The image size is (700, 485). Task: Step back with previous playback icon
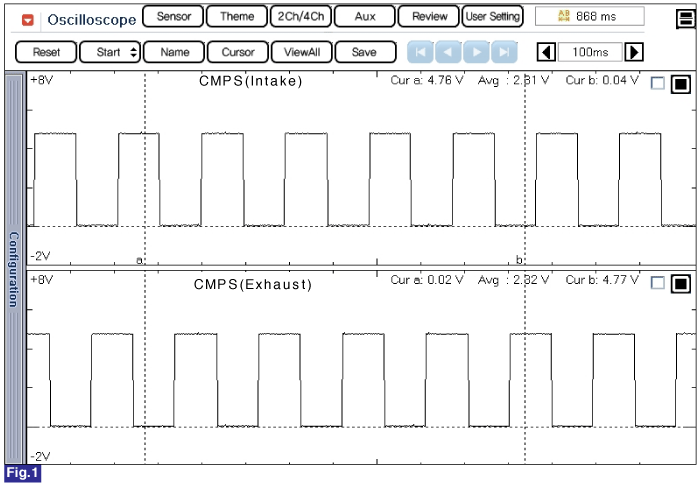pos(448,52)
